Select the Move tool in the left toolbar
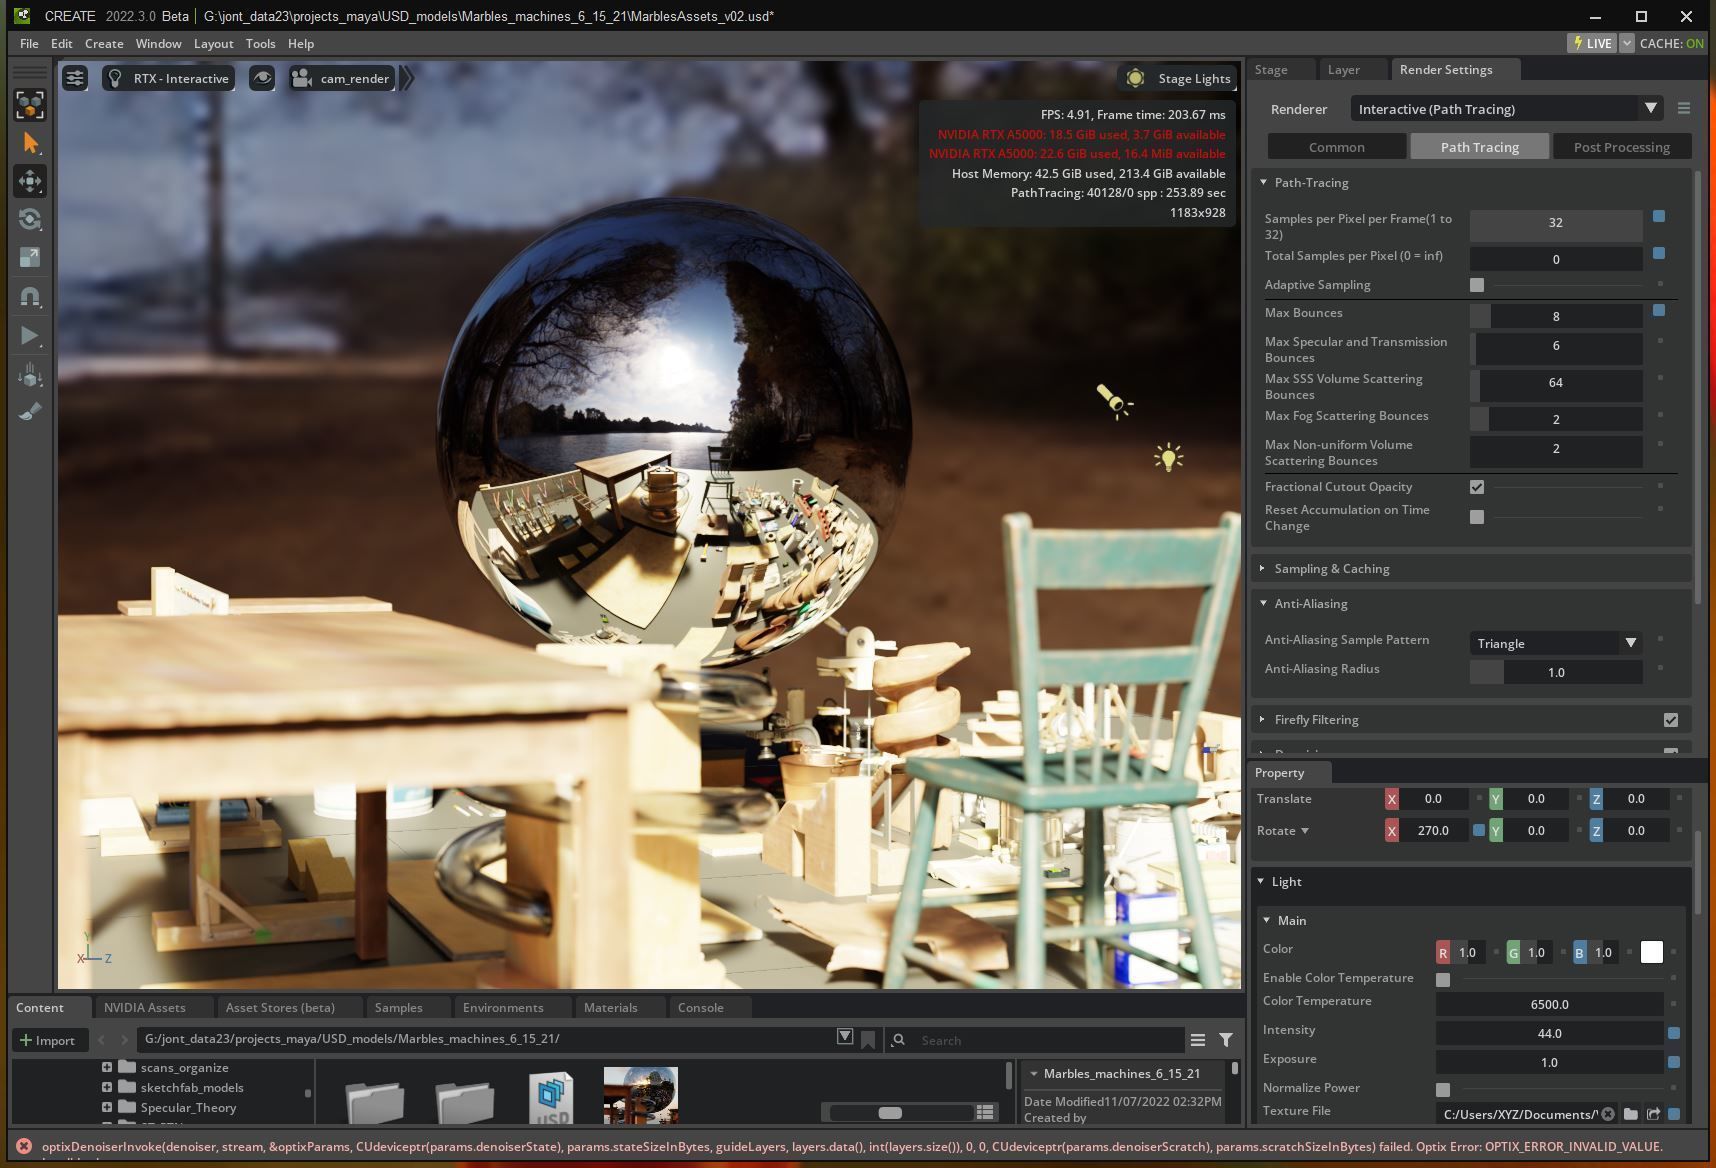This screenshot has width=1716, height=1168. click(30, 181)
